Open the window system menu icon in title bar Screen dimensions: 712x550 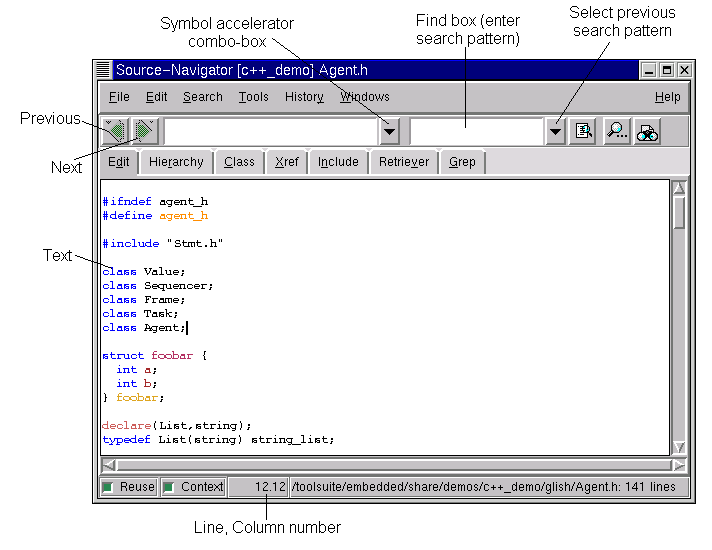pyautogui.click(x=103, y=70)
